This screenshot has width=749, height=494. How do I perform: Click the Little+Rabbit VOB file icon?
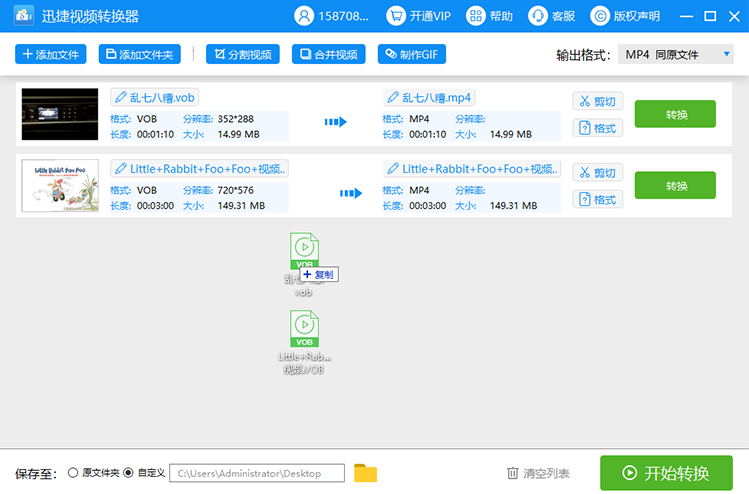[304, 327]
